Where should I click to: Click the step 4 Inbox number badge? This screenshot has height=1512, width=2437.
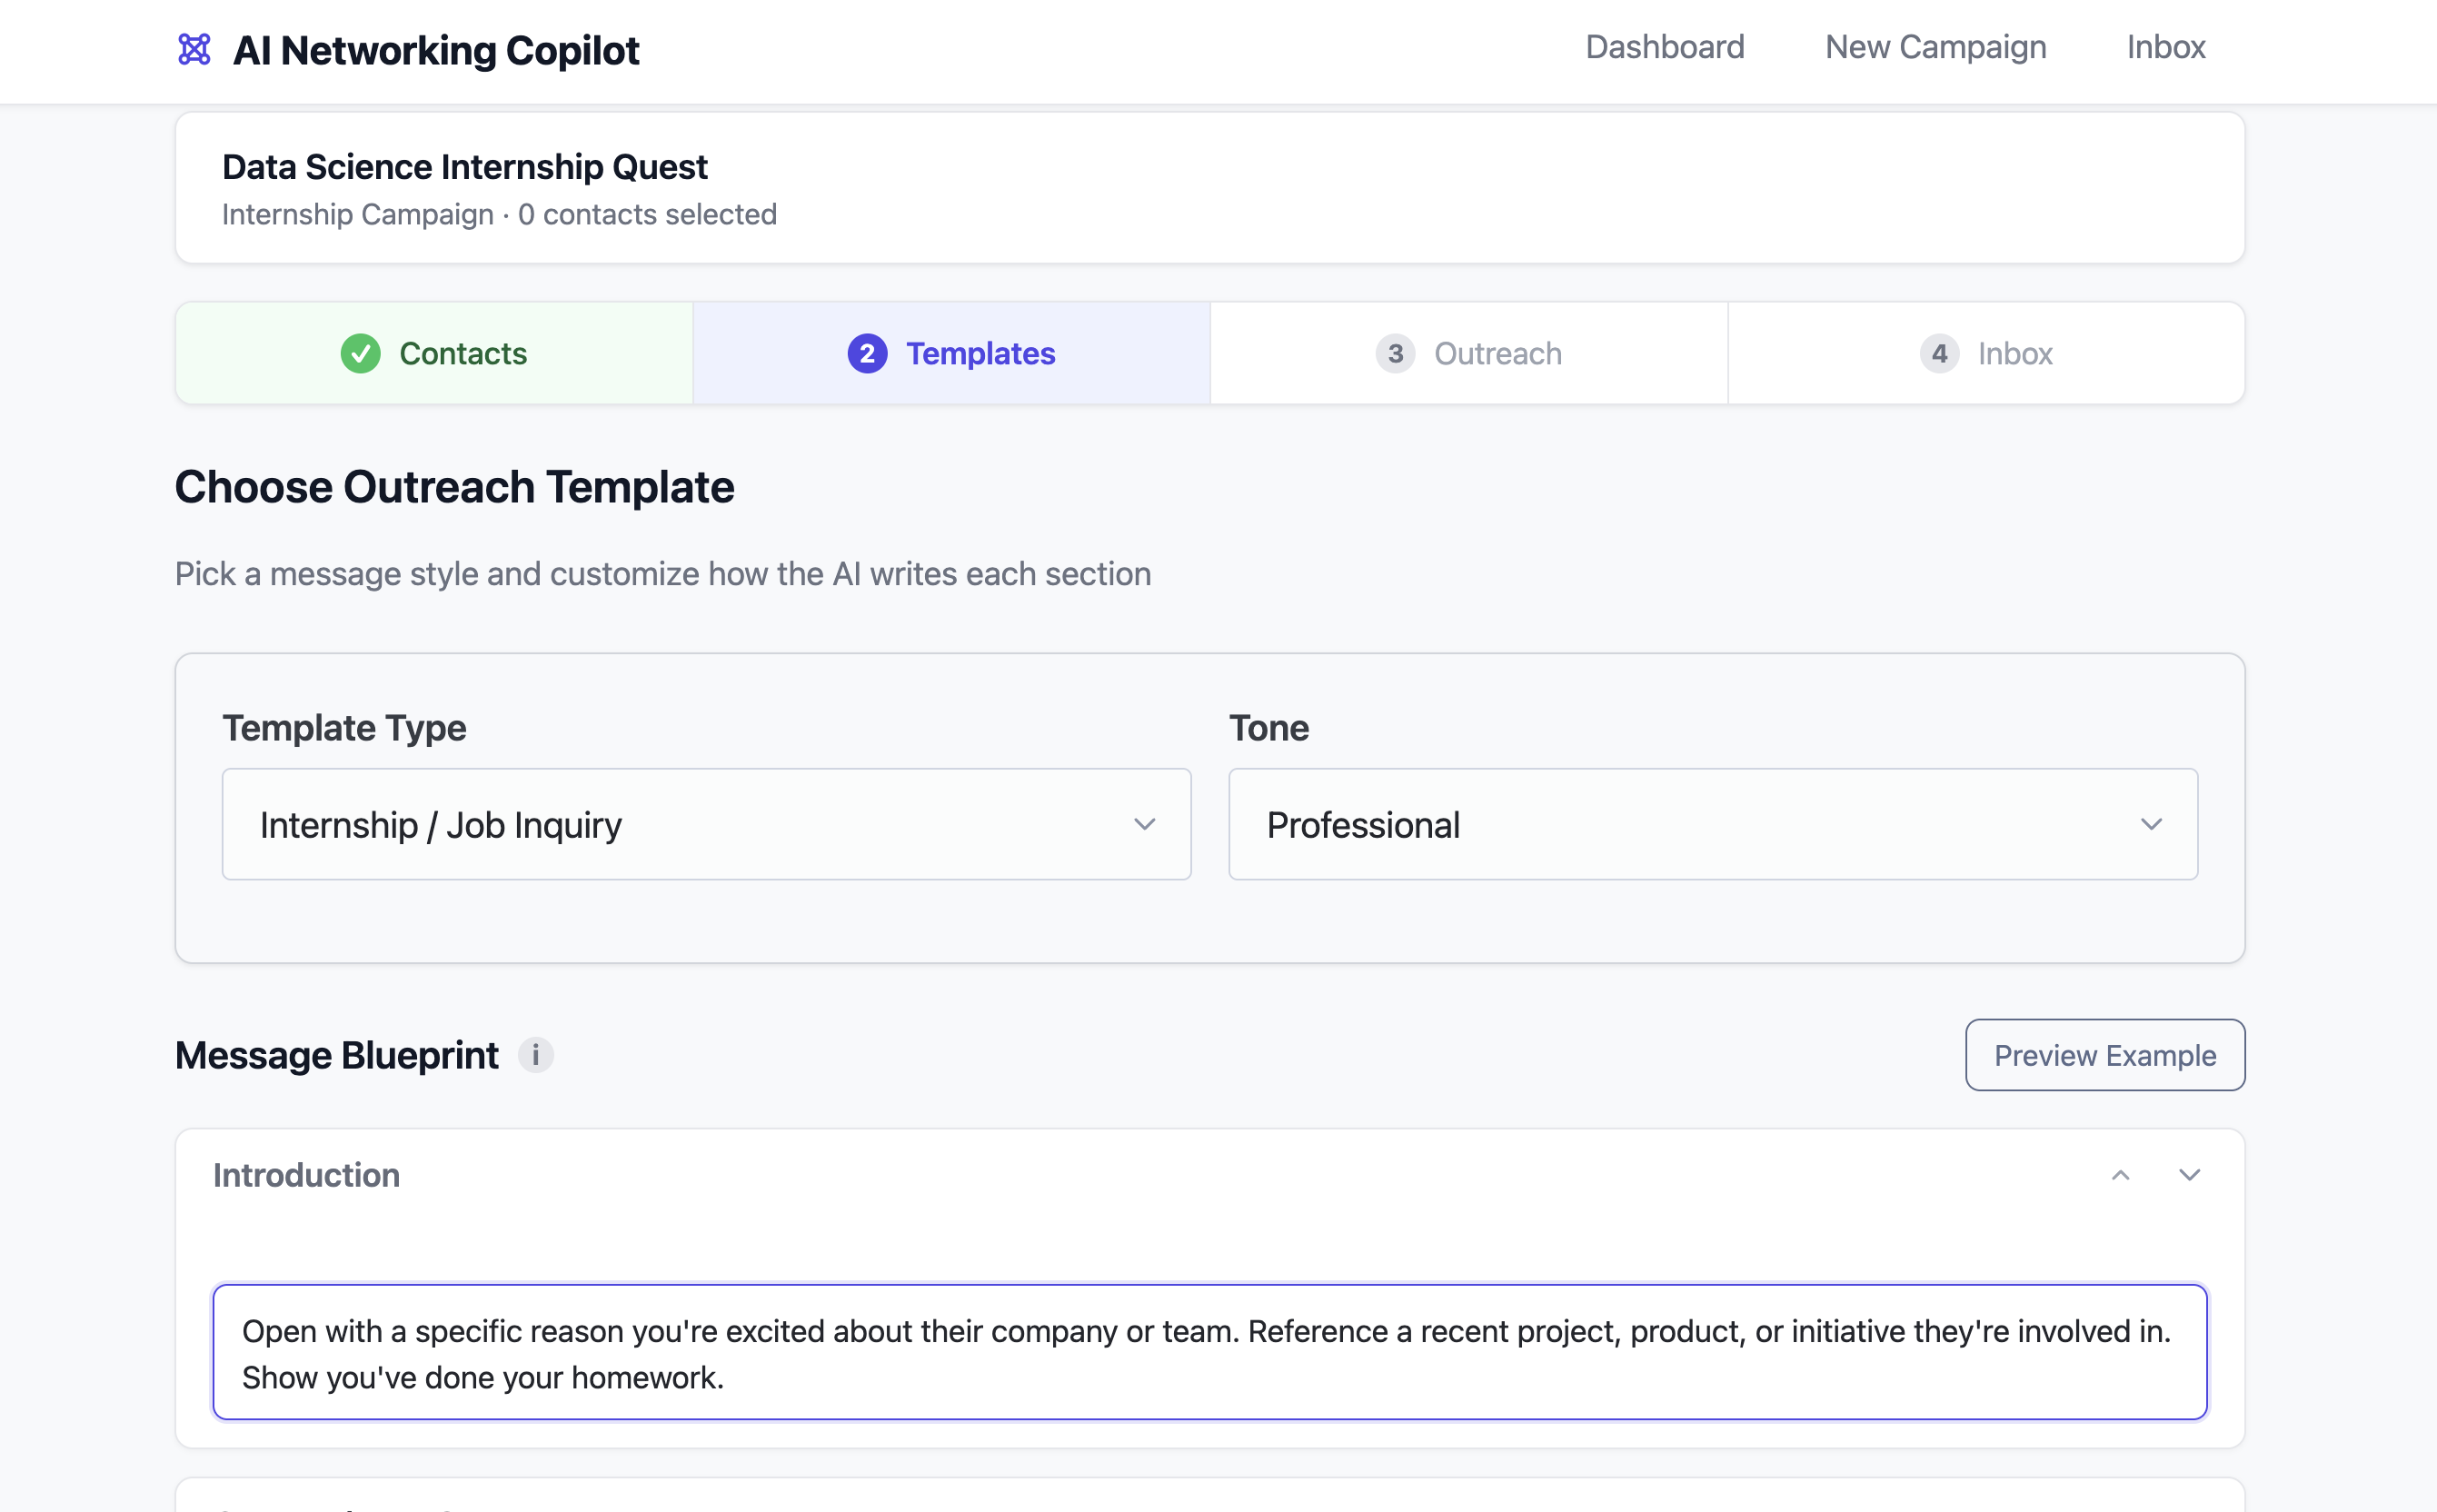(1939, 353)
